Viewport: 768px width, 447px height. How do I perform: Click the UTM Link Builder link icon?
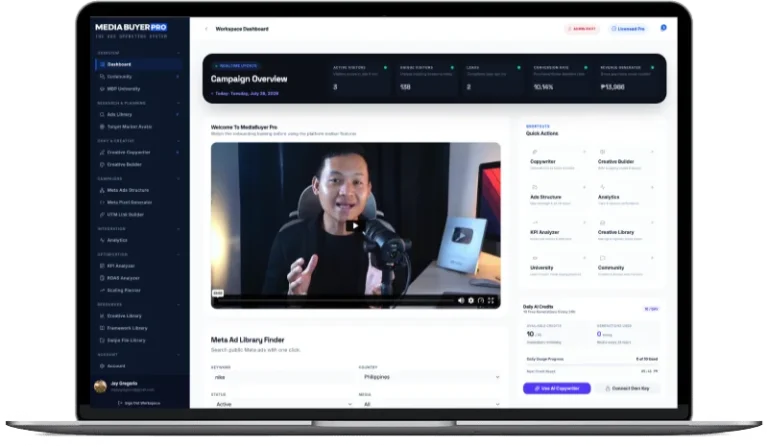102,214
